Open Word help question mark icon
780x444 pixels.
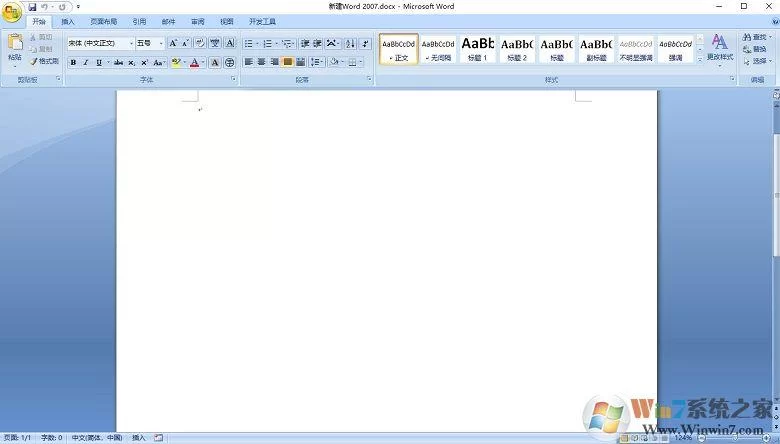775,21
